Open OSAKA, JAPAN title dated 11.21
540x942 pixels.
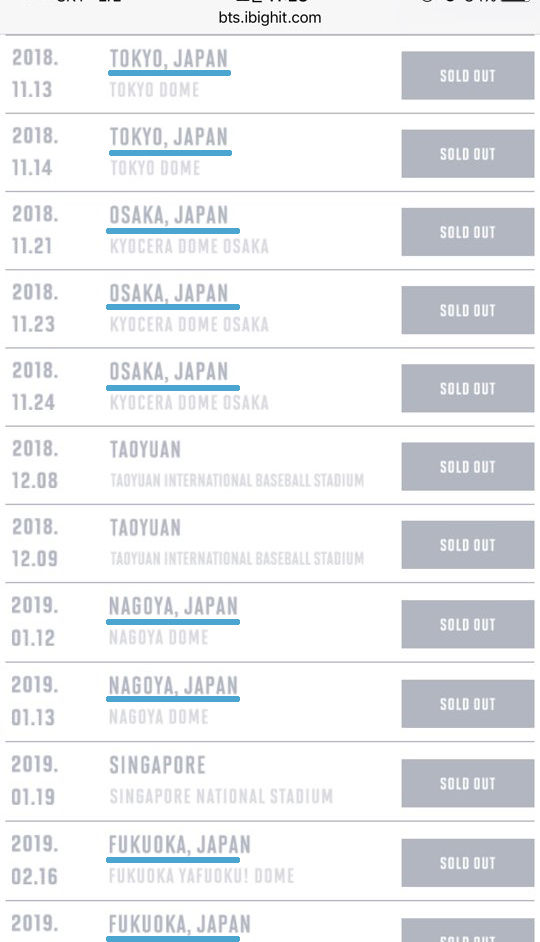pyautogui.click(x=169, y=215)
